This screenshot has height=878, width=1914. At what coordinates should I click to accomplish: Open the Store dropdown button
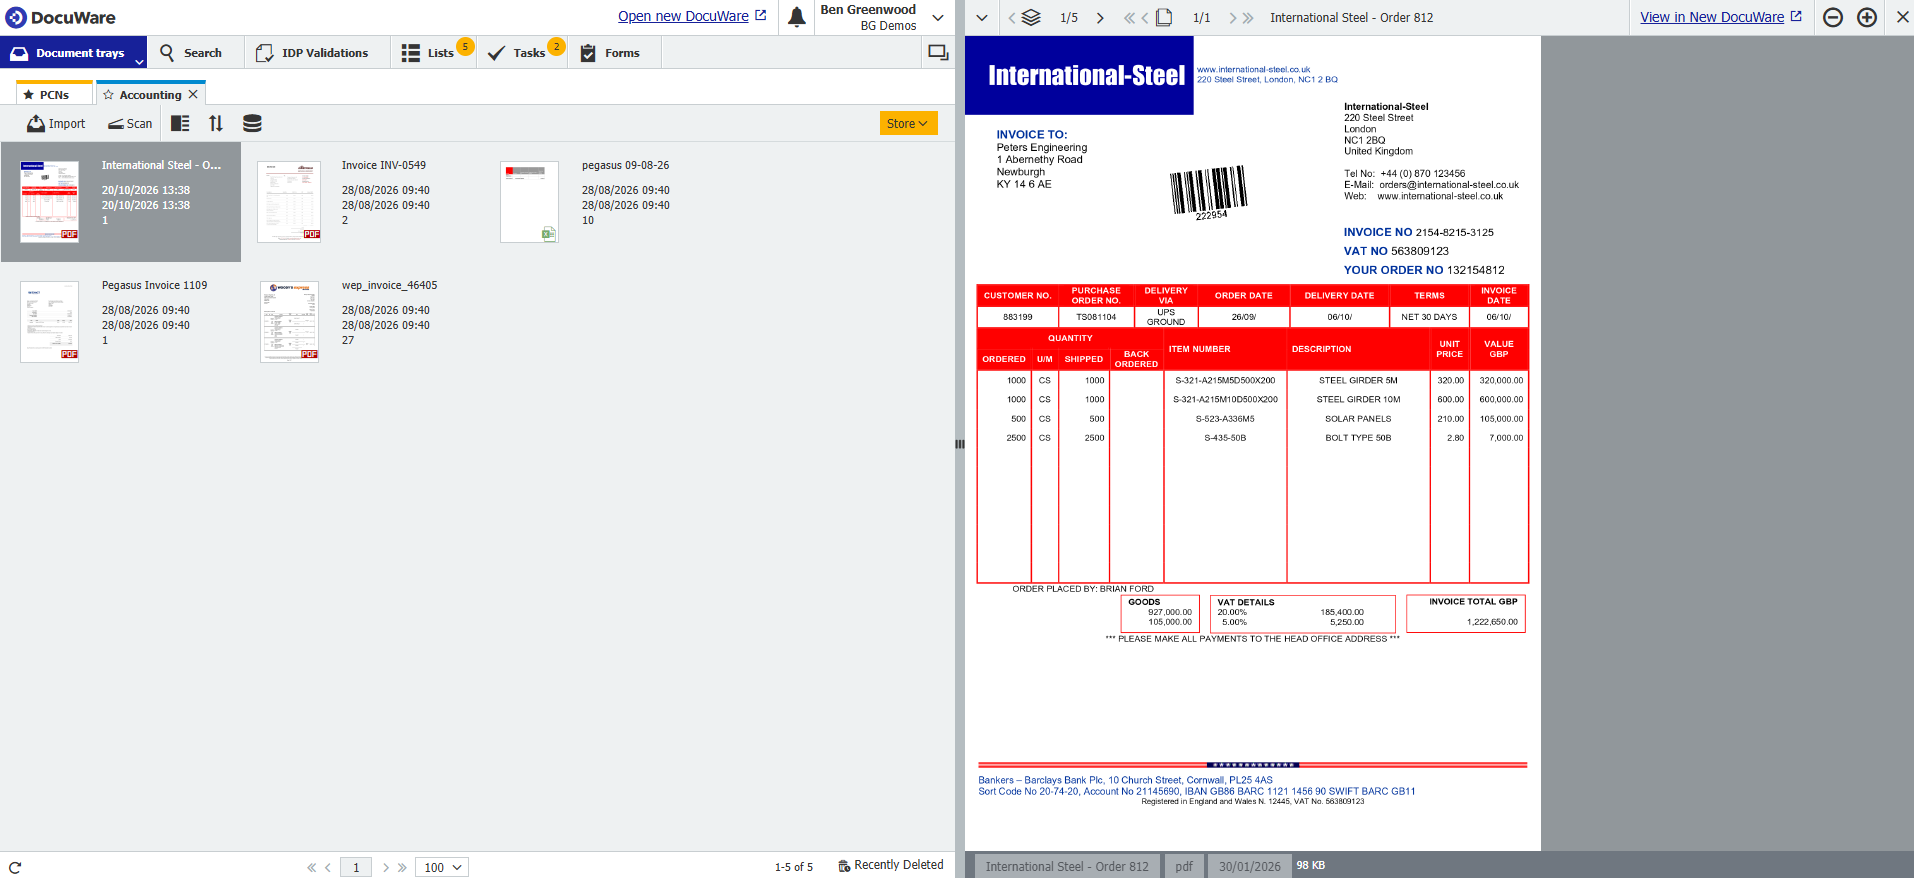908,123
